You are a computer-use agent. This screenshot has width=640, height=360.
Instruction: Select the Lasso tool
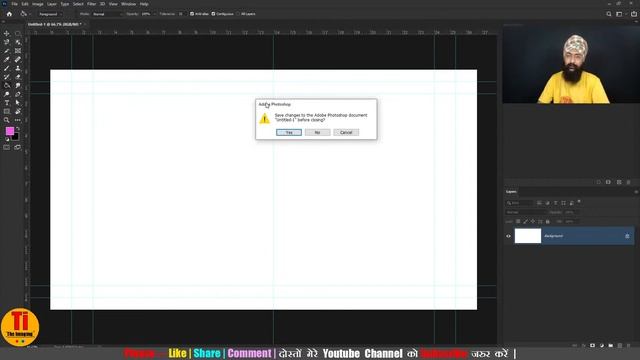click(x=7, y=42)
